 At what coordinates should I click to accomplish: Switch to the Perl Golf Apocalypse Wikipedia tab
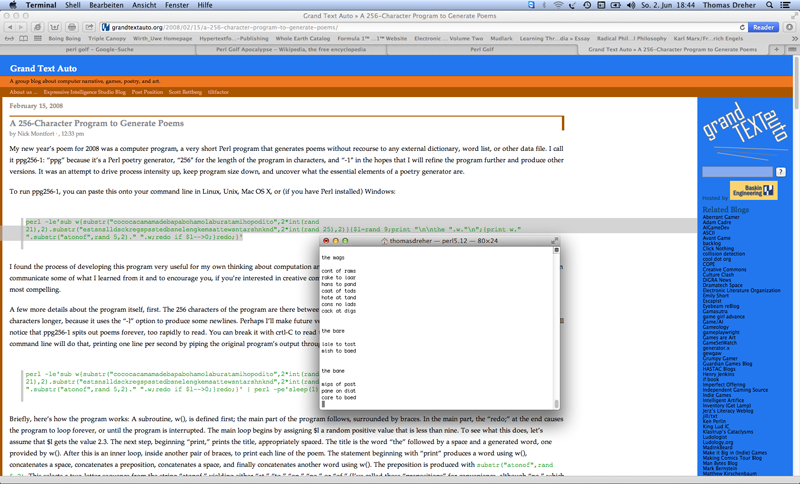click(x=291, y=49)
